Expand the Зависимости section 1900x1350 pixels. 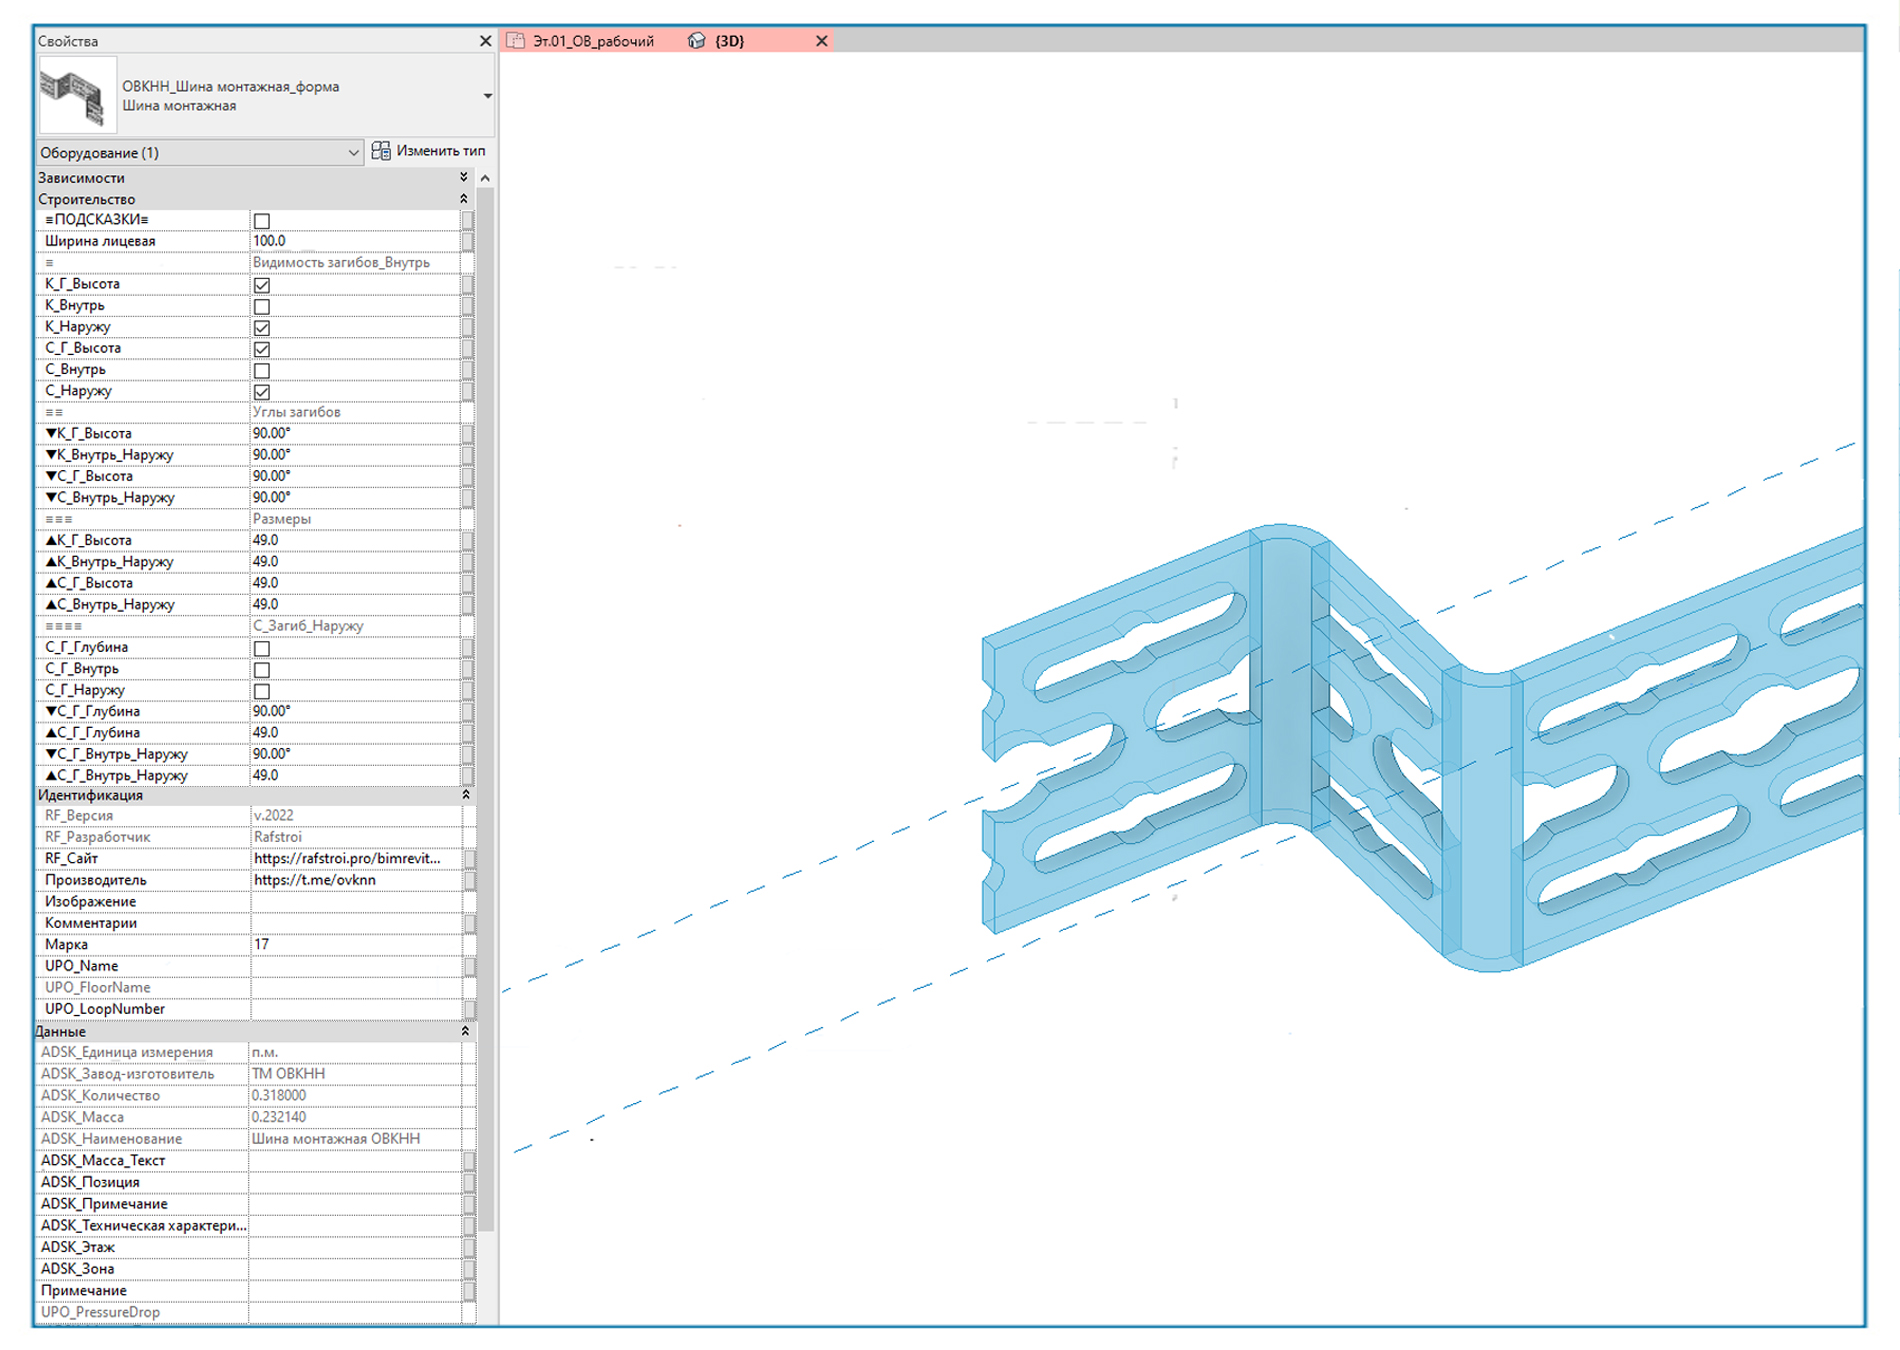pyautogui.click(x=464, y=177)
